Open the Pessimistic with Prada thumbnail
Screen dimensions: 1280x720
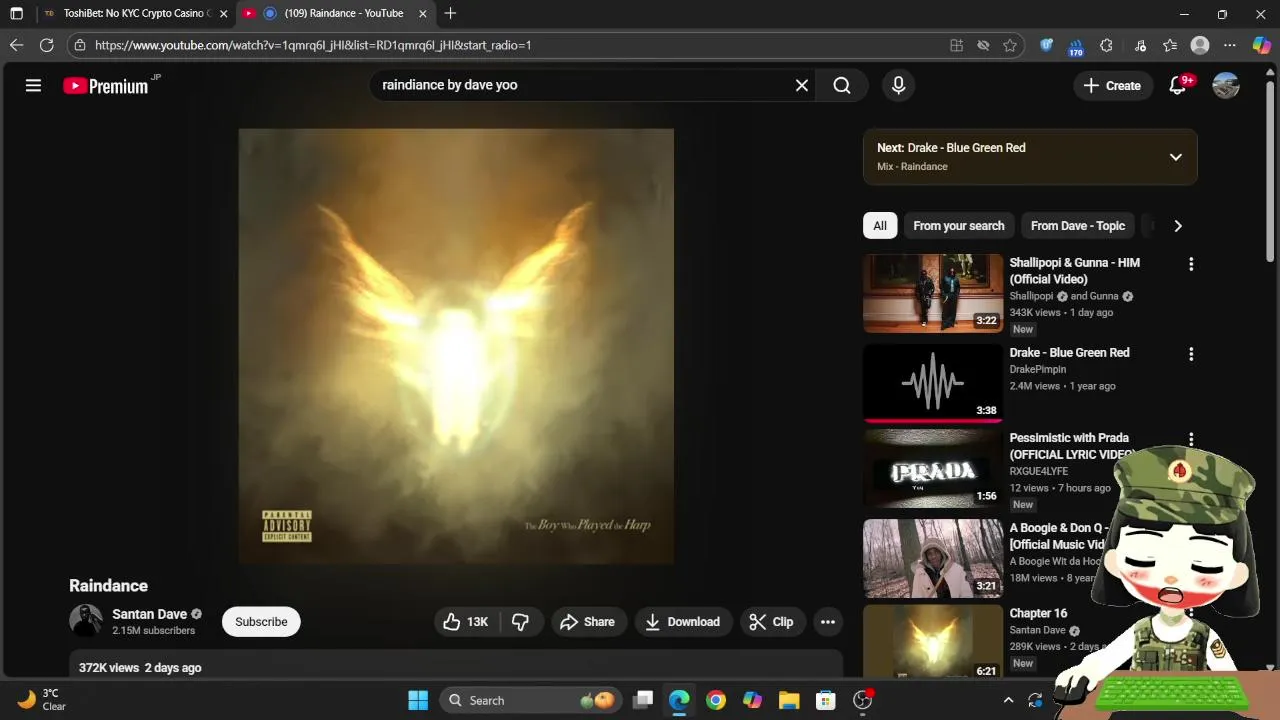(933, 469)
